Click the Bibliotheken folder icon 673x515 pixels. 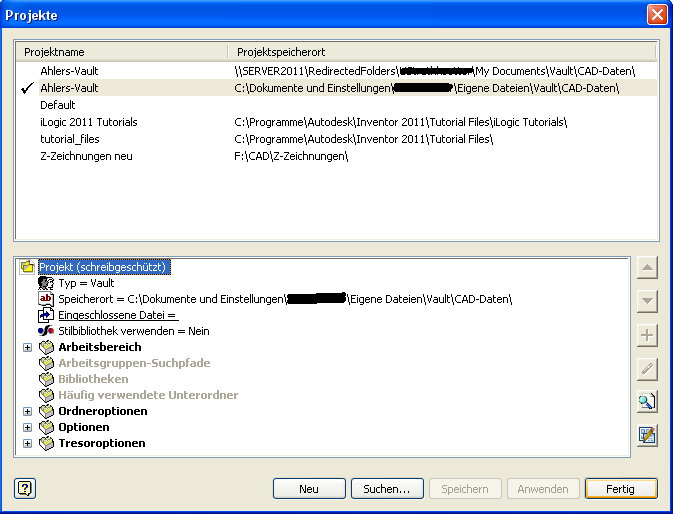coord(46,379)
